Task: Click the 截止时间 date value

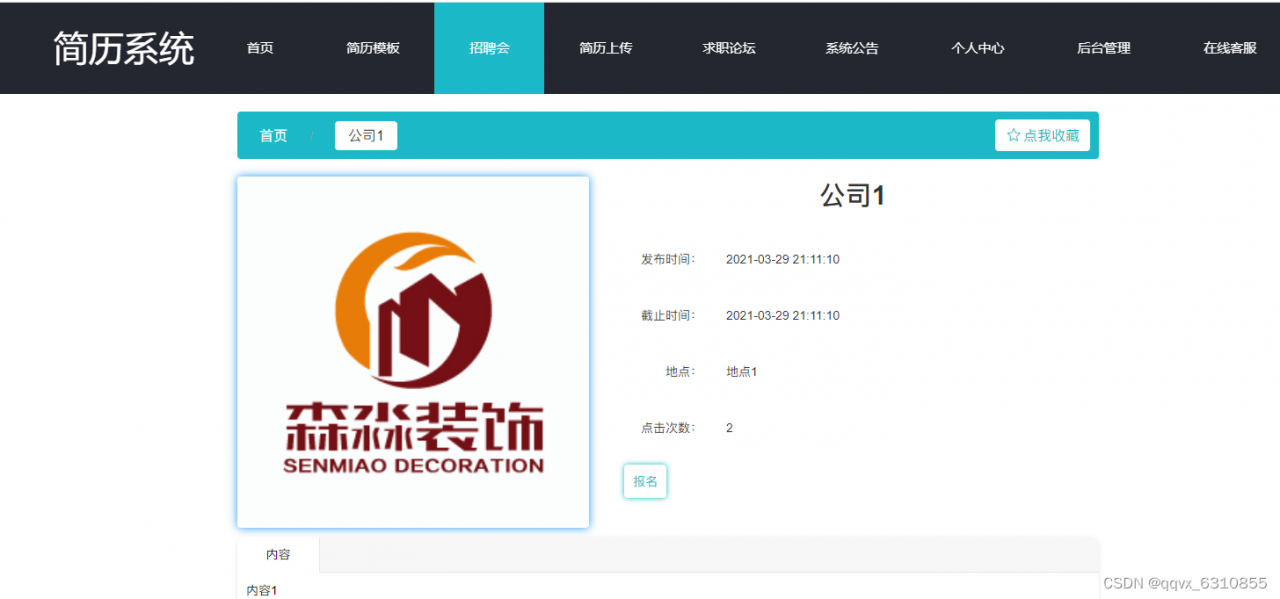Action: pyautogui.click(x=783, y=315)
